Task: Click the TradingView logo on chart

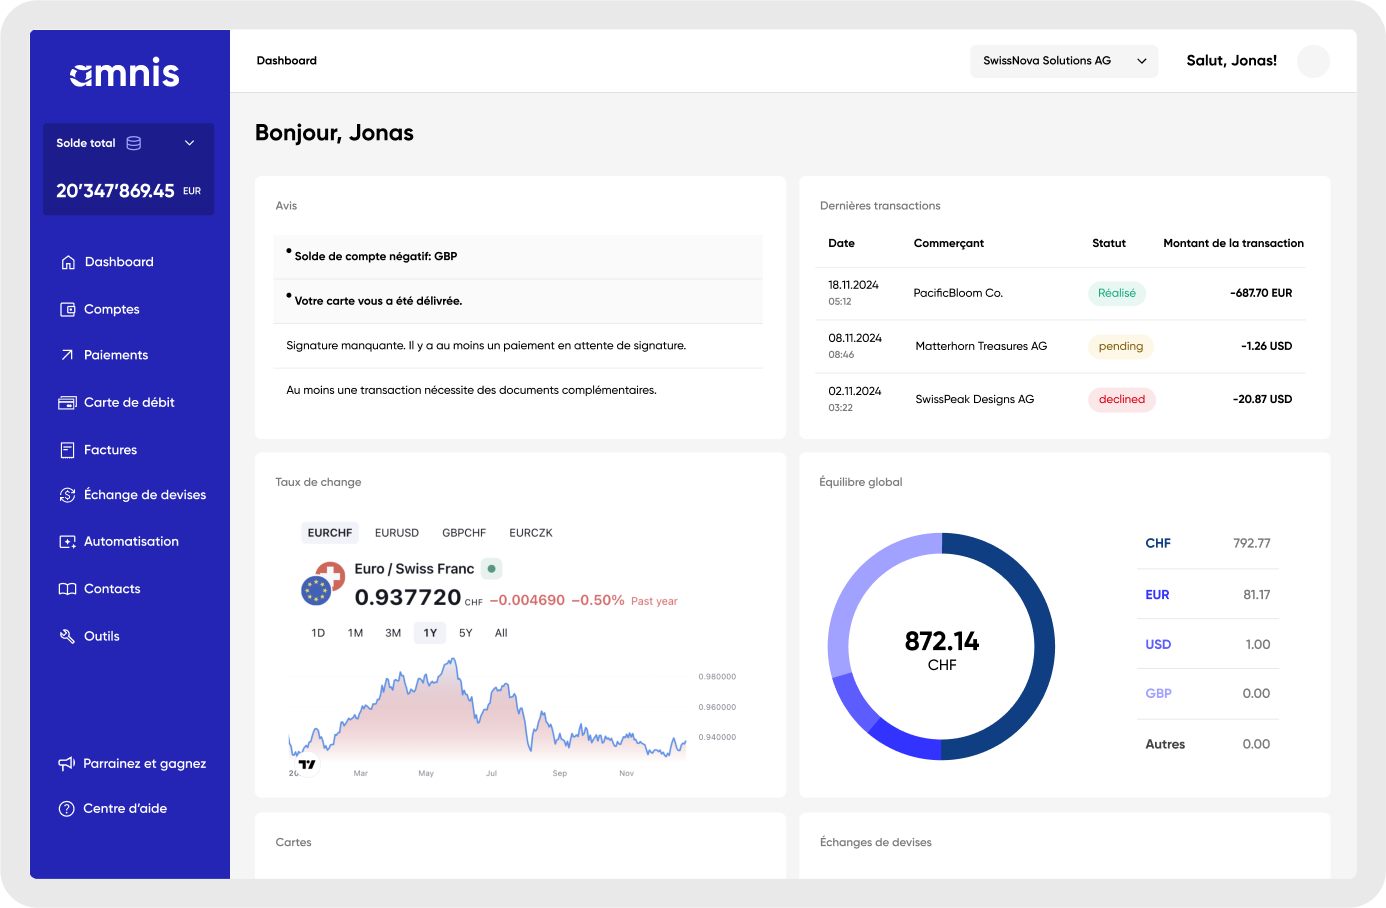Action: click(x=307, y=765)
